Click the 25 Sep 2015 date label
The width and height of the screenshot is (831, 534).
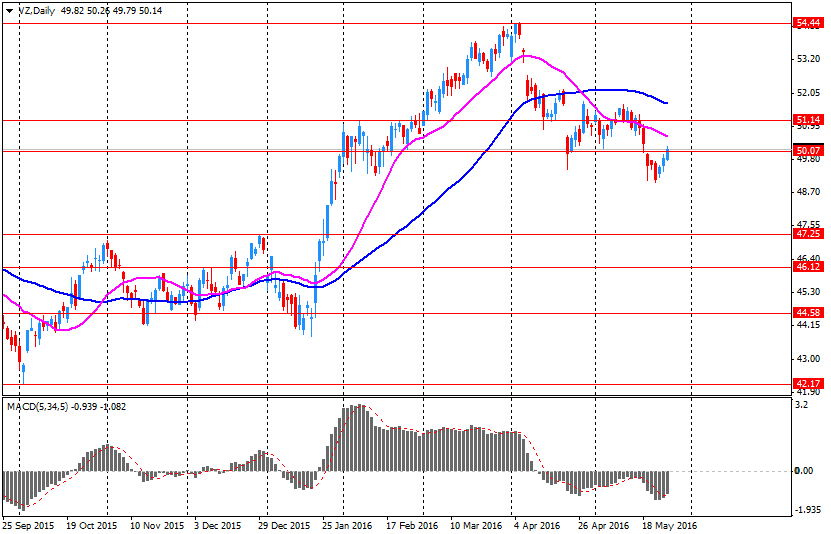pos(28,526)
